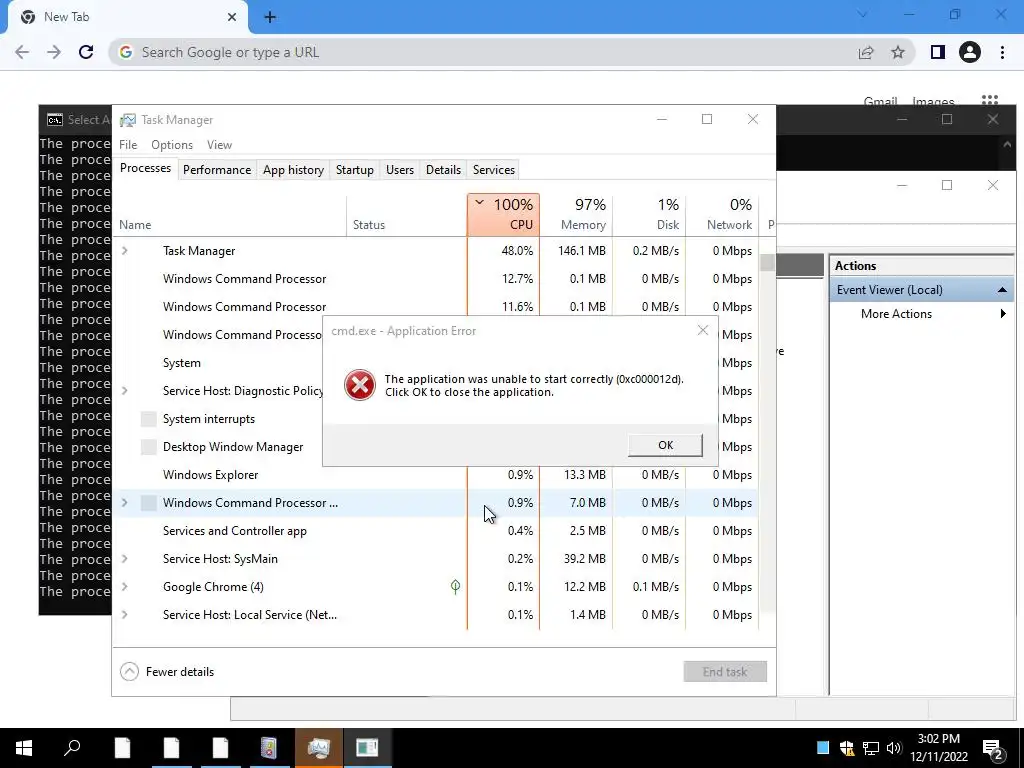This screenshot has height=768, width=1024.
Task: Close the cmd.exe Application Error dialog
Action: [x=703, y=330]
